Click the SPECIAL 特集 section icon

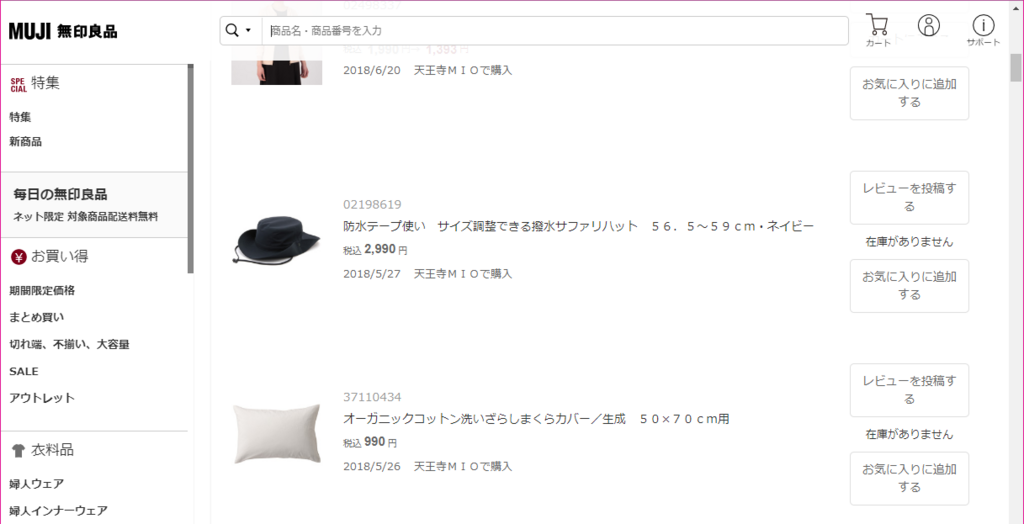[18, 84]
